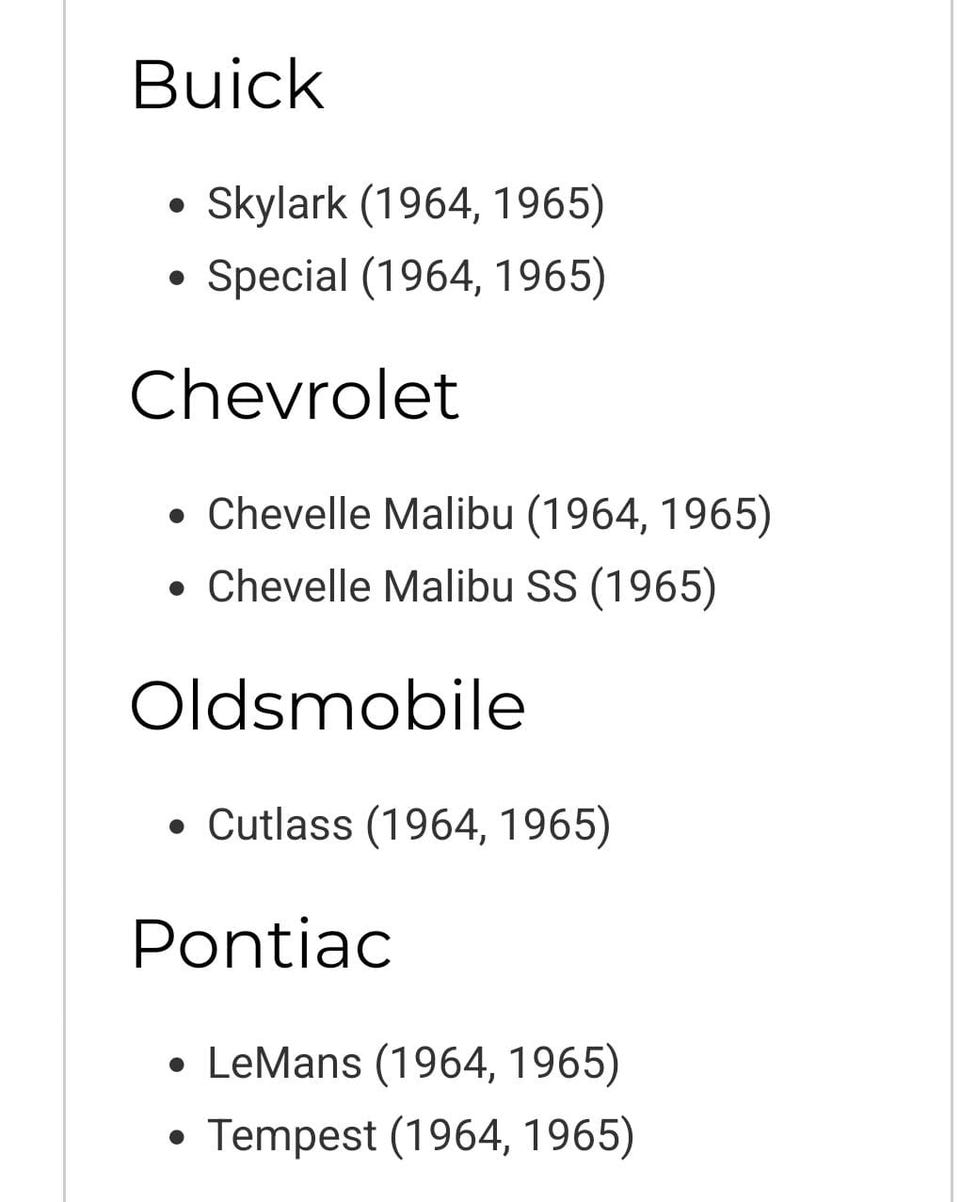Click the Buick heading
960x1202 pixels.
point(228,85)
